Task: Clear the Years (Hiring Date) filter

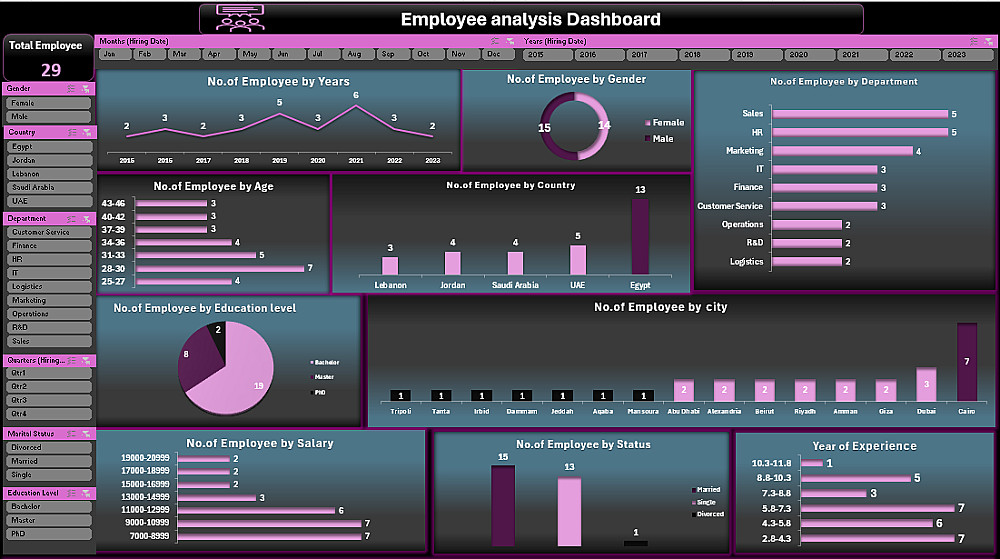Action: (989, 41)
